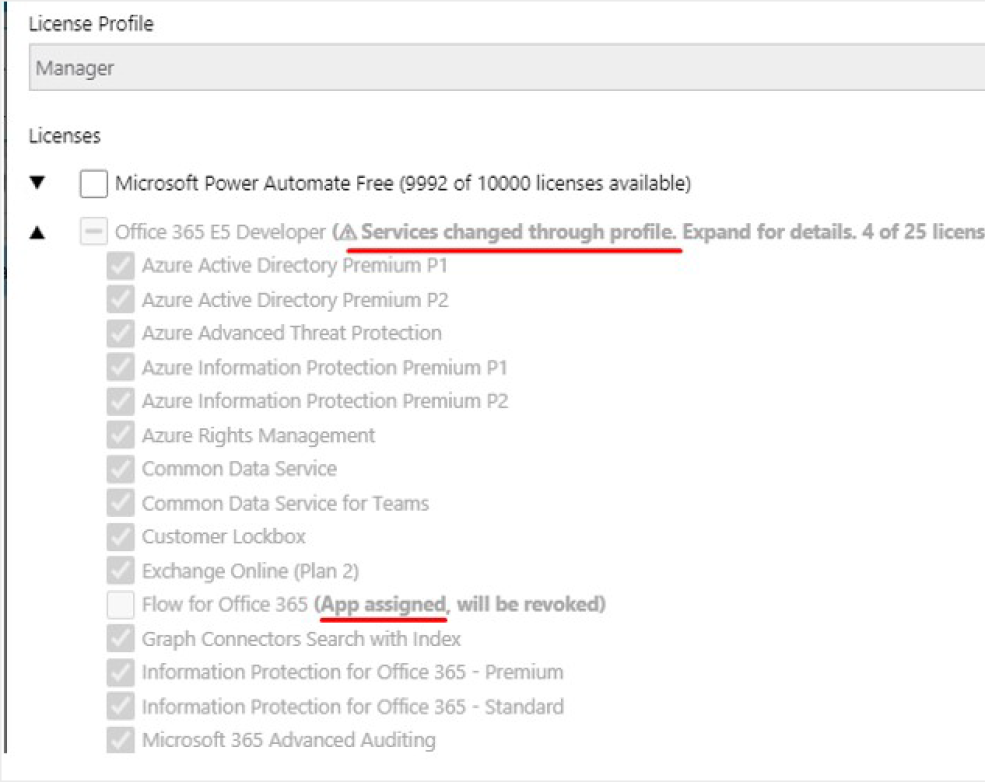Uncheck Azure Information Protection Premium P1
The width and height of the screenshot is (985, 782).
click(120, 367)
